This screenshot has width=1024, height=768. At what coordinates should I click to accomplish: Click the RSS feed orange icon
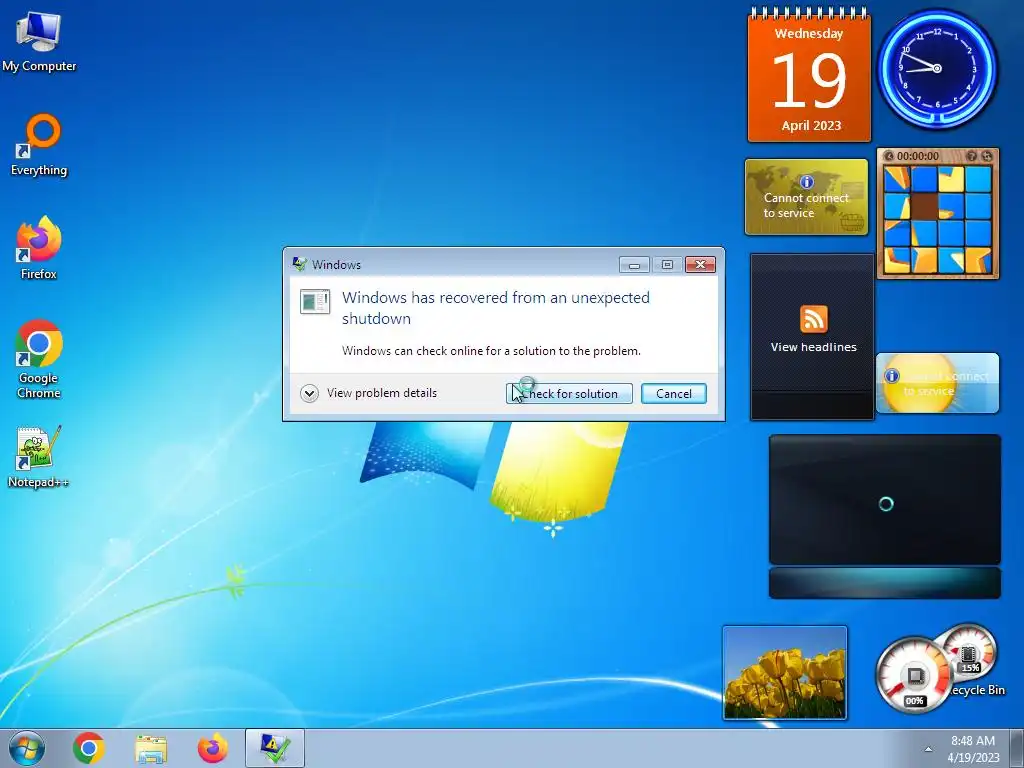click(x=814, y=319)
